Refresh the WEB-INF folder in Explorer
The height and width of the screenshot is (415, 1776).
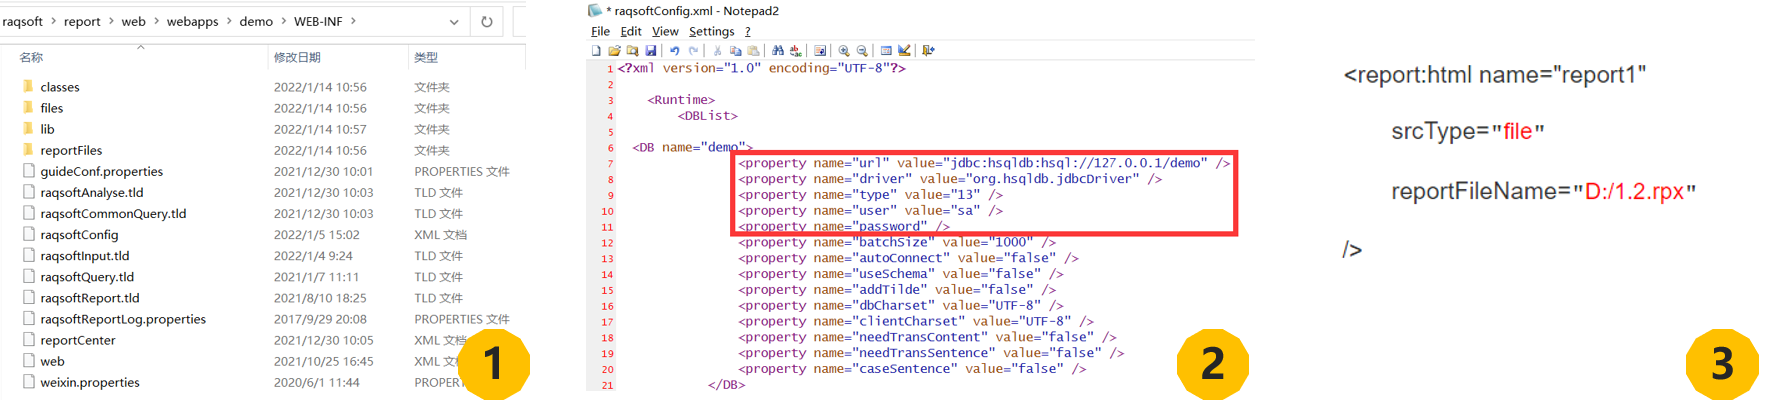tap(487, 21)
